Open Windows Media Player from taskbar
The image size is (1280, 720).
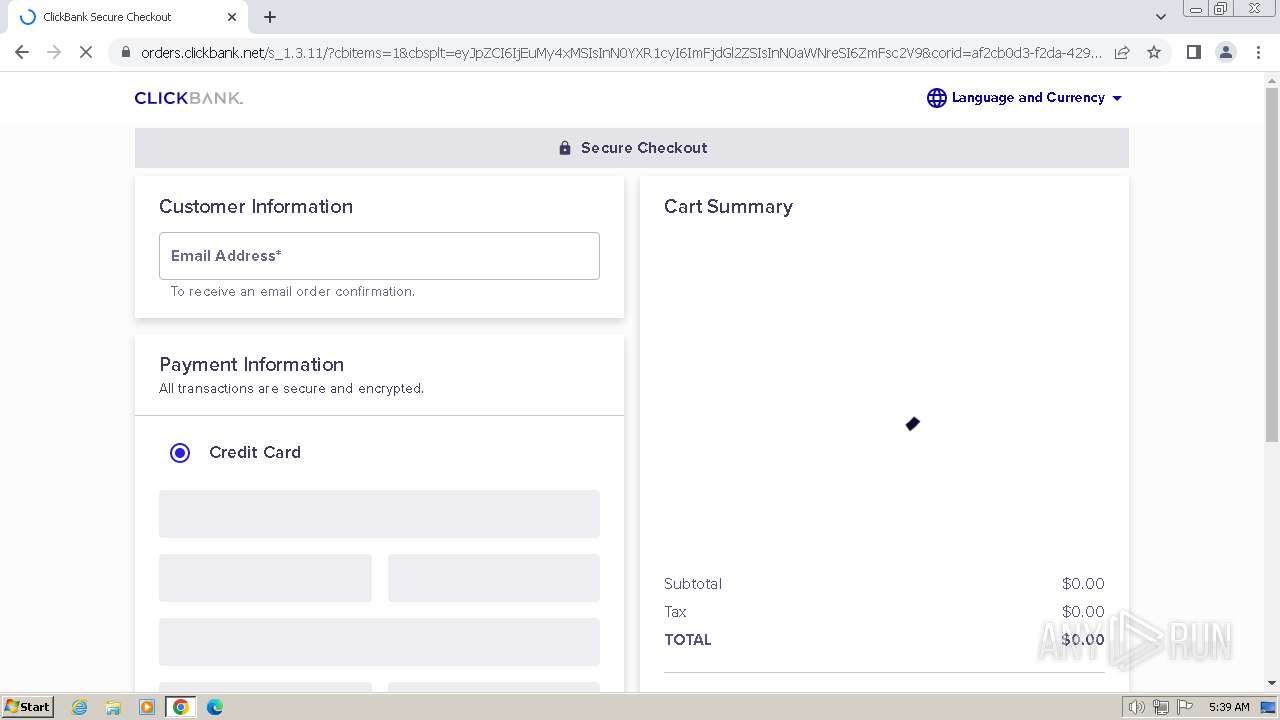147,707
